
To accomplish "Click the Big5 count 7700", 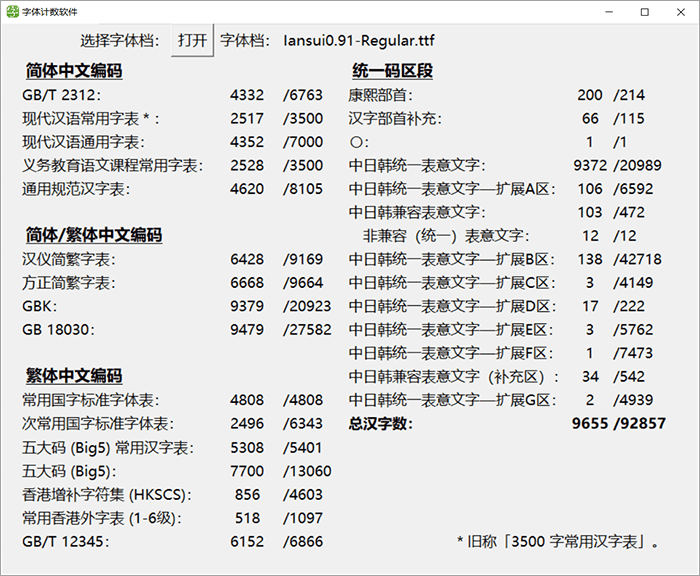I will [247, 471].
